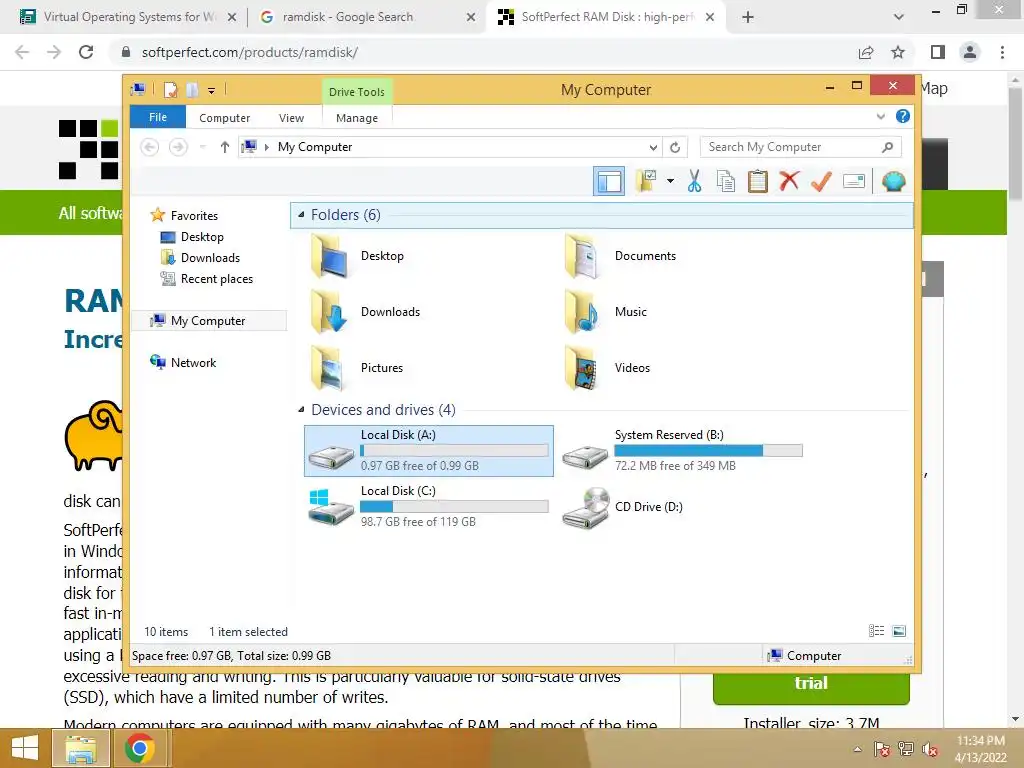Image resolution: width=1024 pixels, height=768 pixels.
Task: Click the folder options icon with checkmark
Action: (x=647, y=181)
